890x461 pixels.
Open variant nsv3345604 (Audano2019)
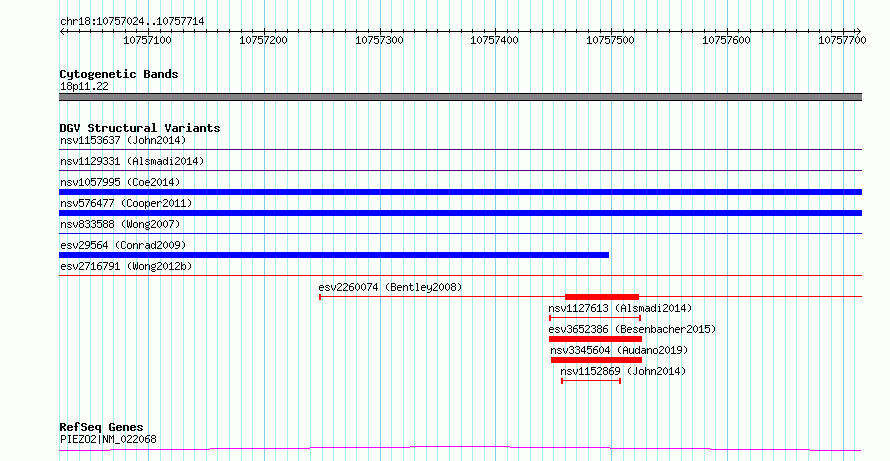click(x=619, y=350)
